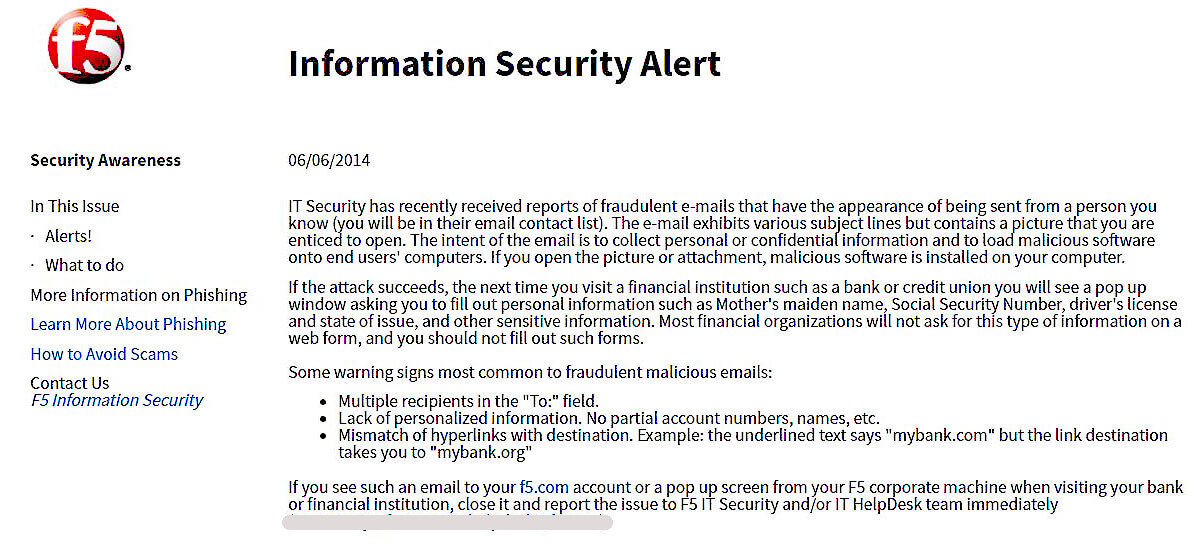Viewport: 1199px width, 558px height.
Task: Open the Learn More About Phishing link
Action: (128, 324)
